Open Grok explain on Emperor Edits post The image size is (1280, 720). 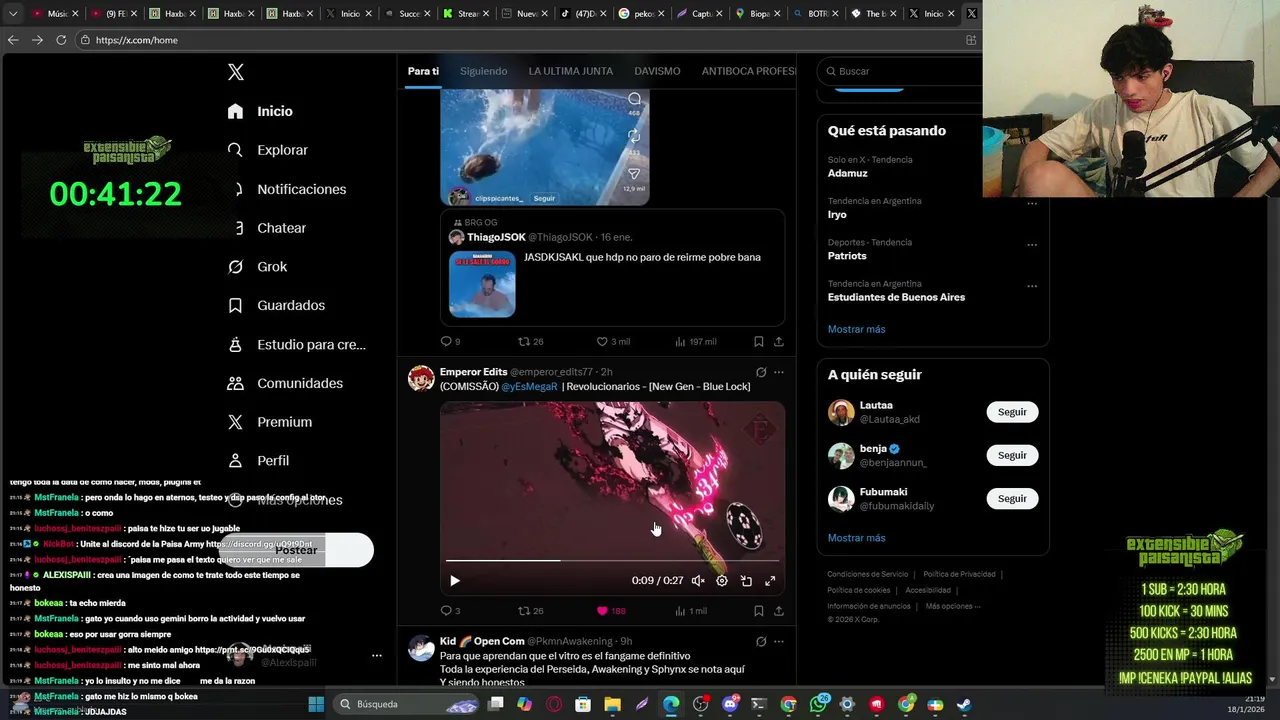[x=761, y=372]
